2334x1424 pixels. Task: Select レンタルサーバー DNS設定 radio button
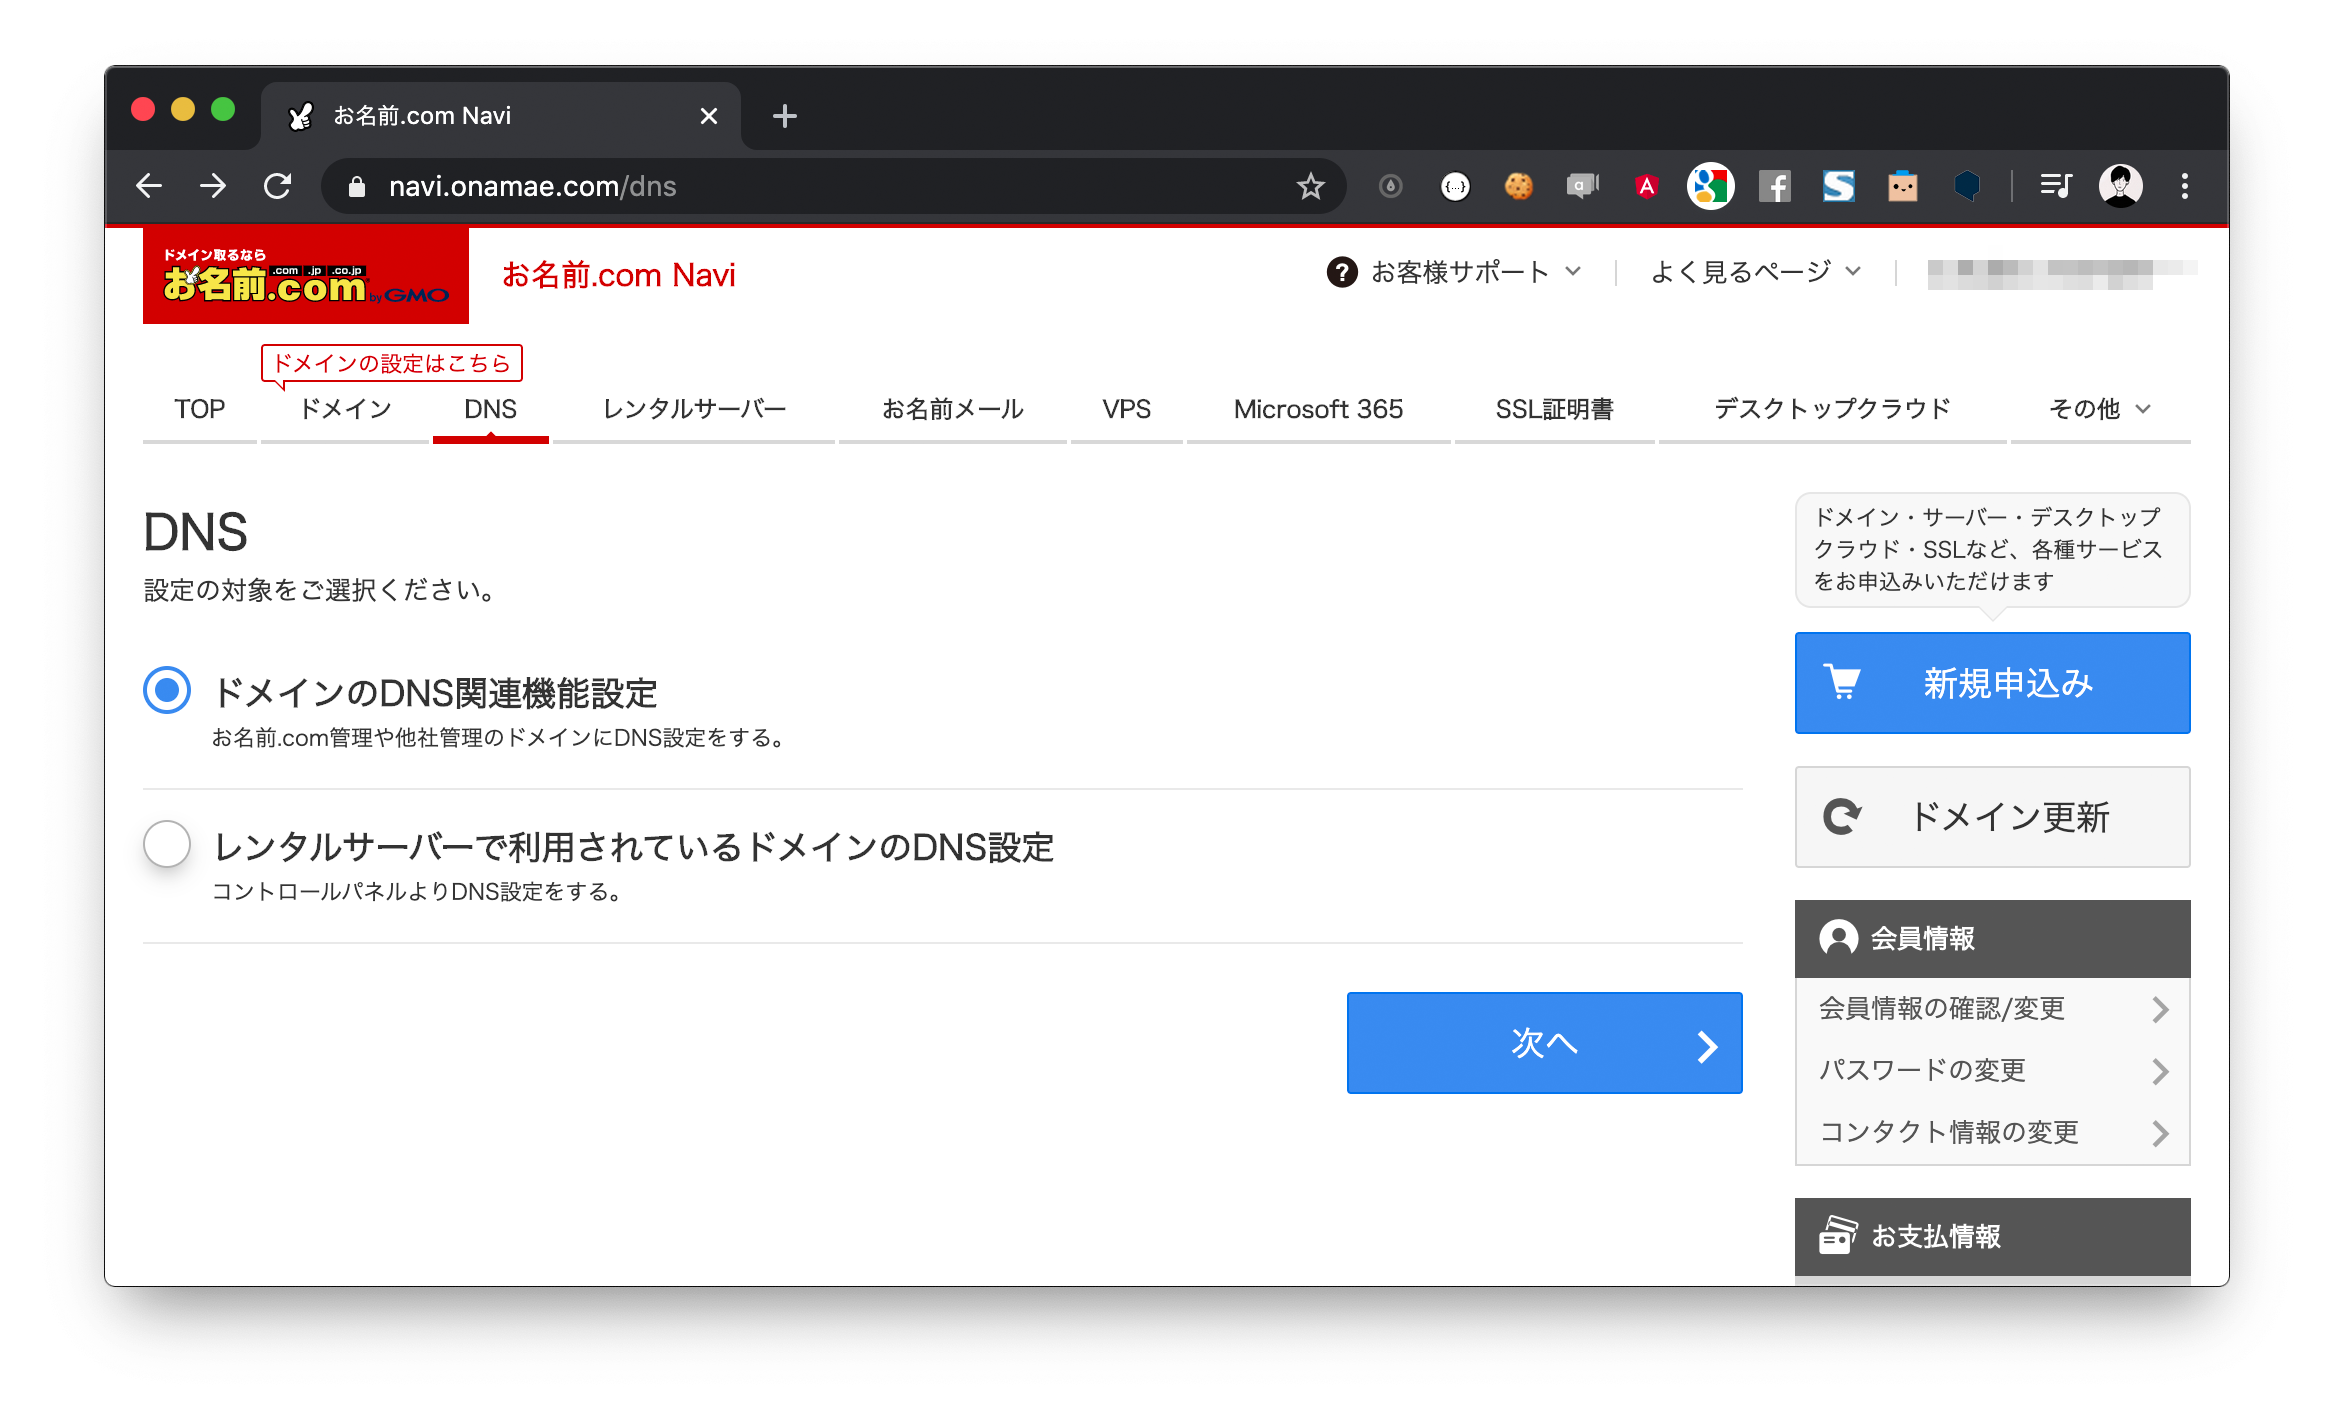[x=167, y=844]
